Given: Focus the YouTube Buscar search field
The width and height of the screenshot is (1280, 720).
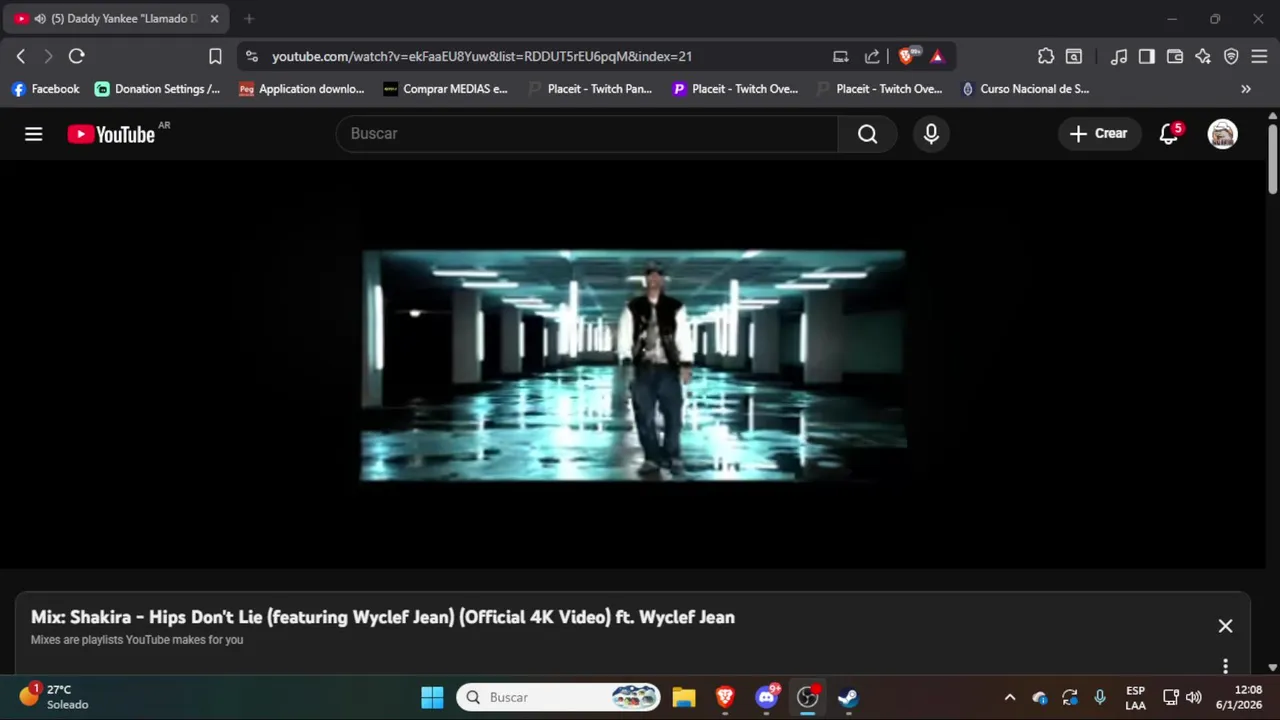Looking at the screenshot, I should coord(587,134).
